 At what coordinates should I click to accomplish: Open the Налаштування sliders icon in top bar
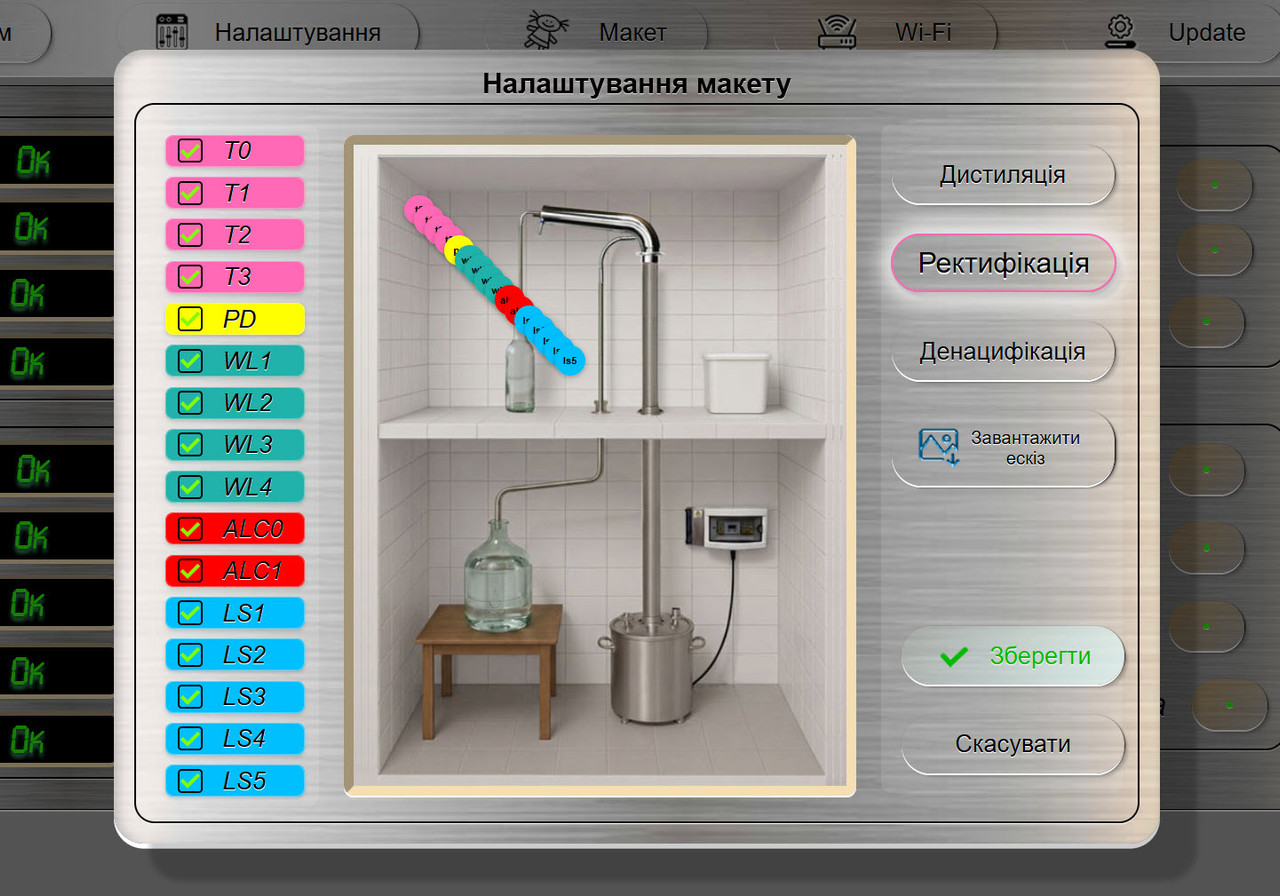(x=173, y=31)
